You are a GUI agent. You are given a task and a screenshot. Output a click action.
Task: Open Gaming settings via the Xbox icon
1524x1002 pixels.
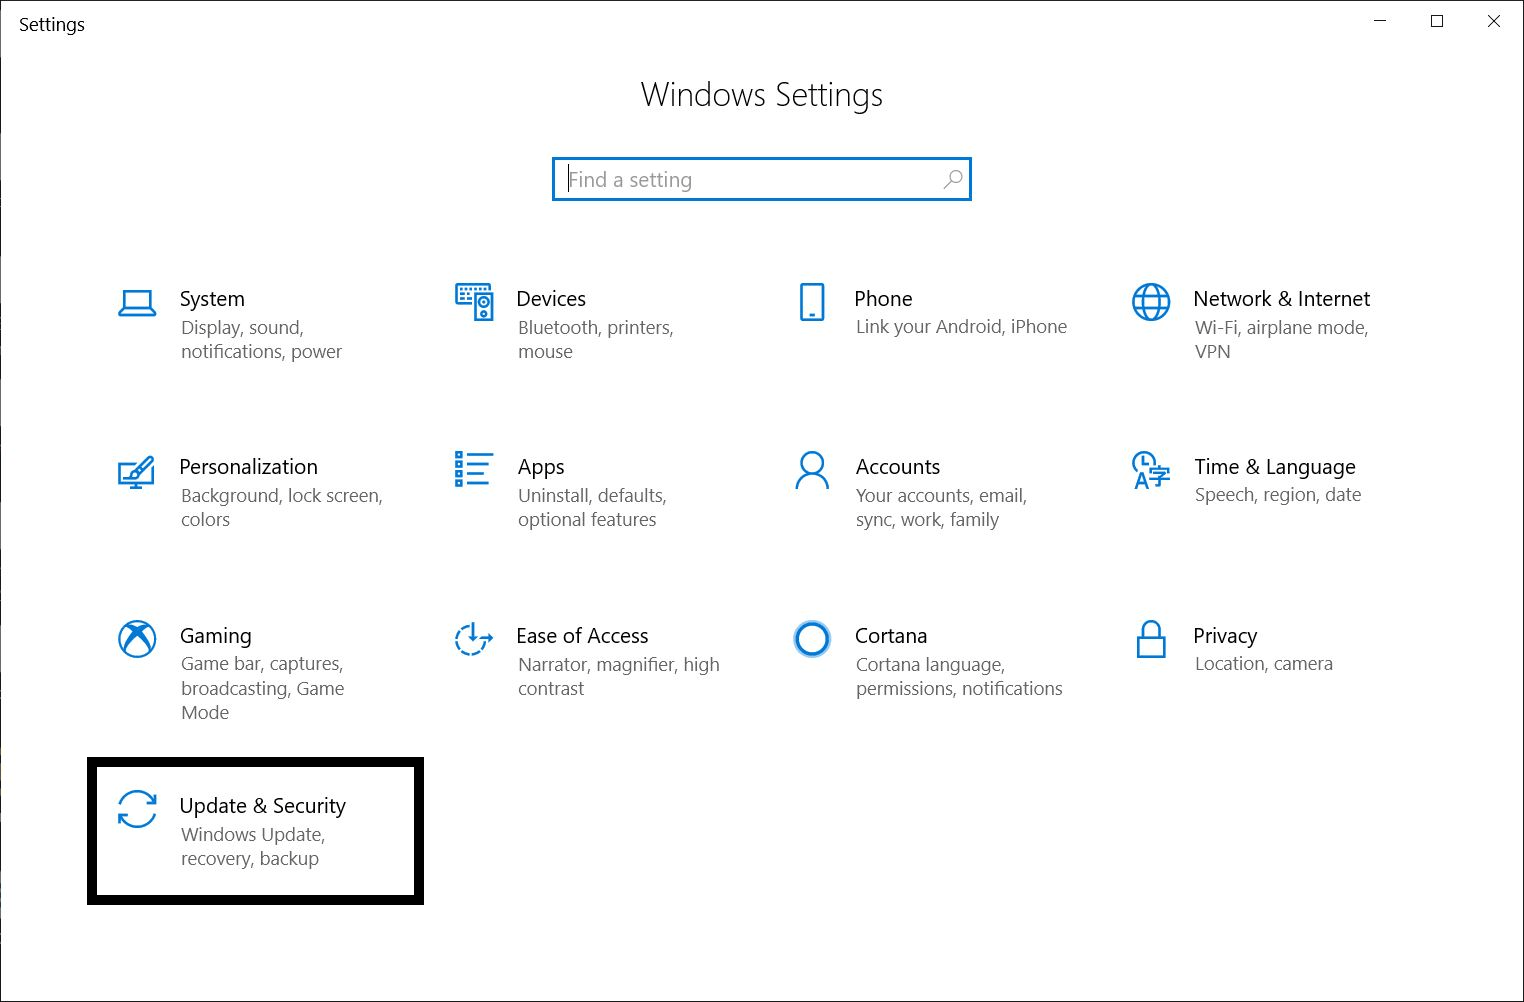pyautogui.click(x=137, y=639)
